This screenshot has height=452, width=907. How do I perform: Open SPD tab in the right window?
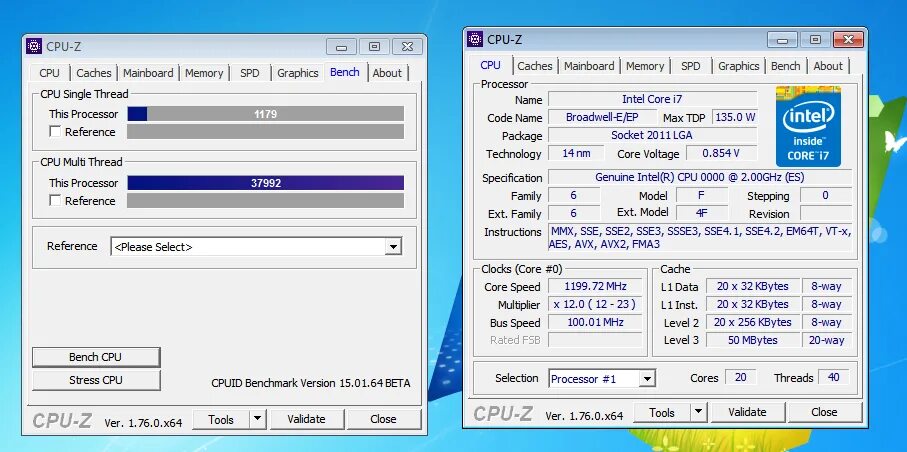(691, 66)
